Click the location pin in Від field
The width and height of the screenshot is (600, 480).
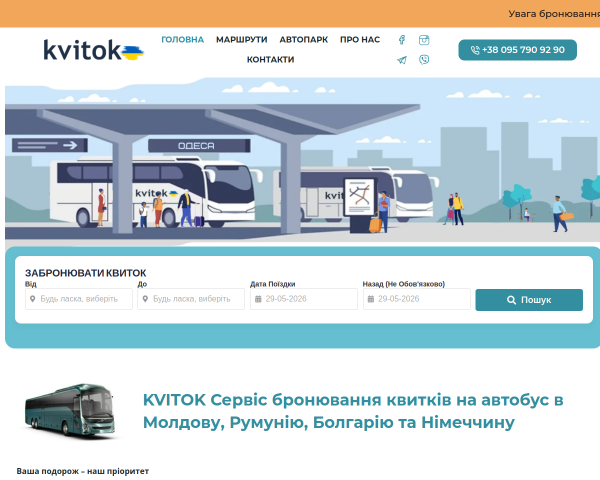click(33, 299)
